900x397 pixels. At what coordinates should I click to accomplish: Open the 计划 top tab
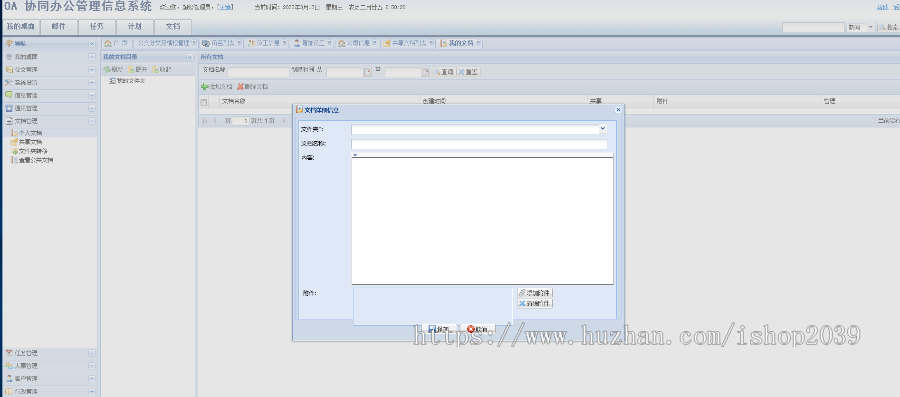134,27
